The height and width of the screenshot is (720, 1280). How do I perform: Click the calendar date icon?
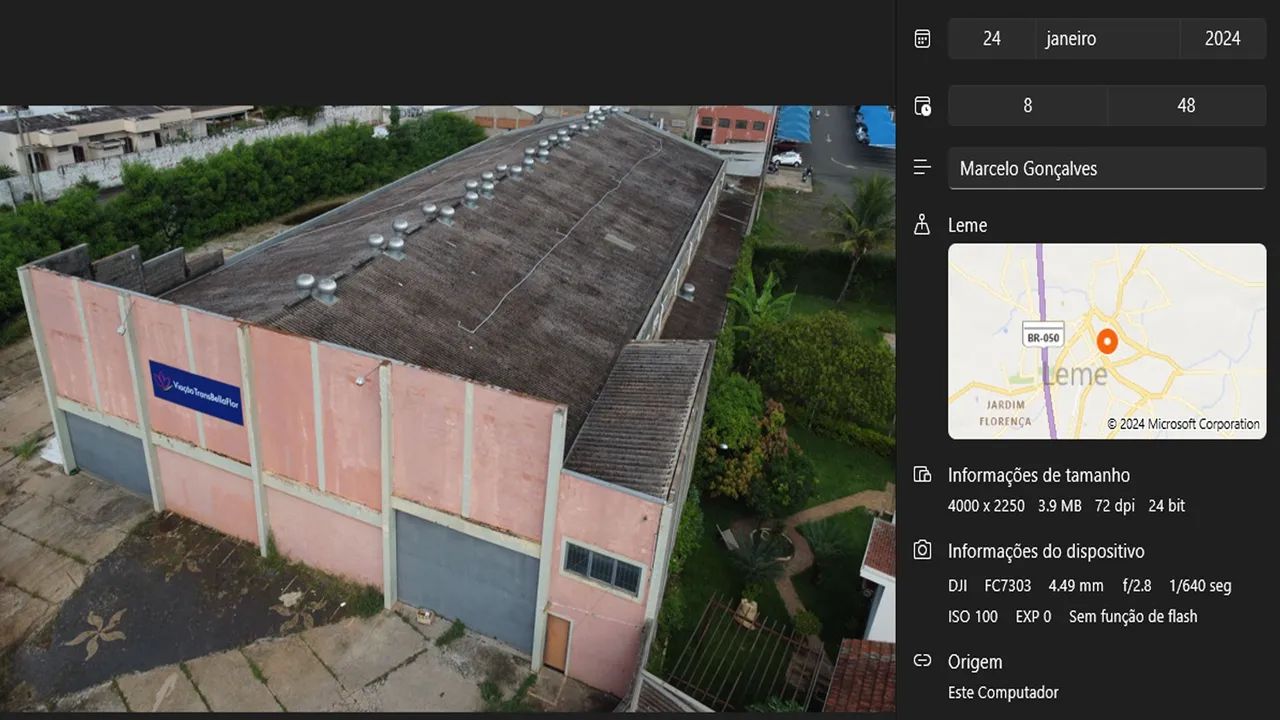click(x=922, y=39)
